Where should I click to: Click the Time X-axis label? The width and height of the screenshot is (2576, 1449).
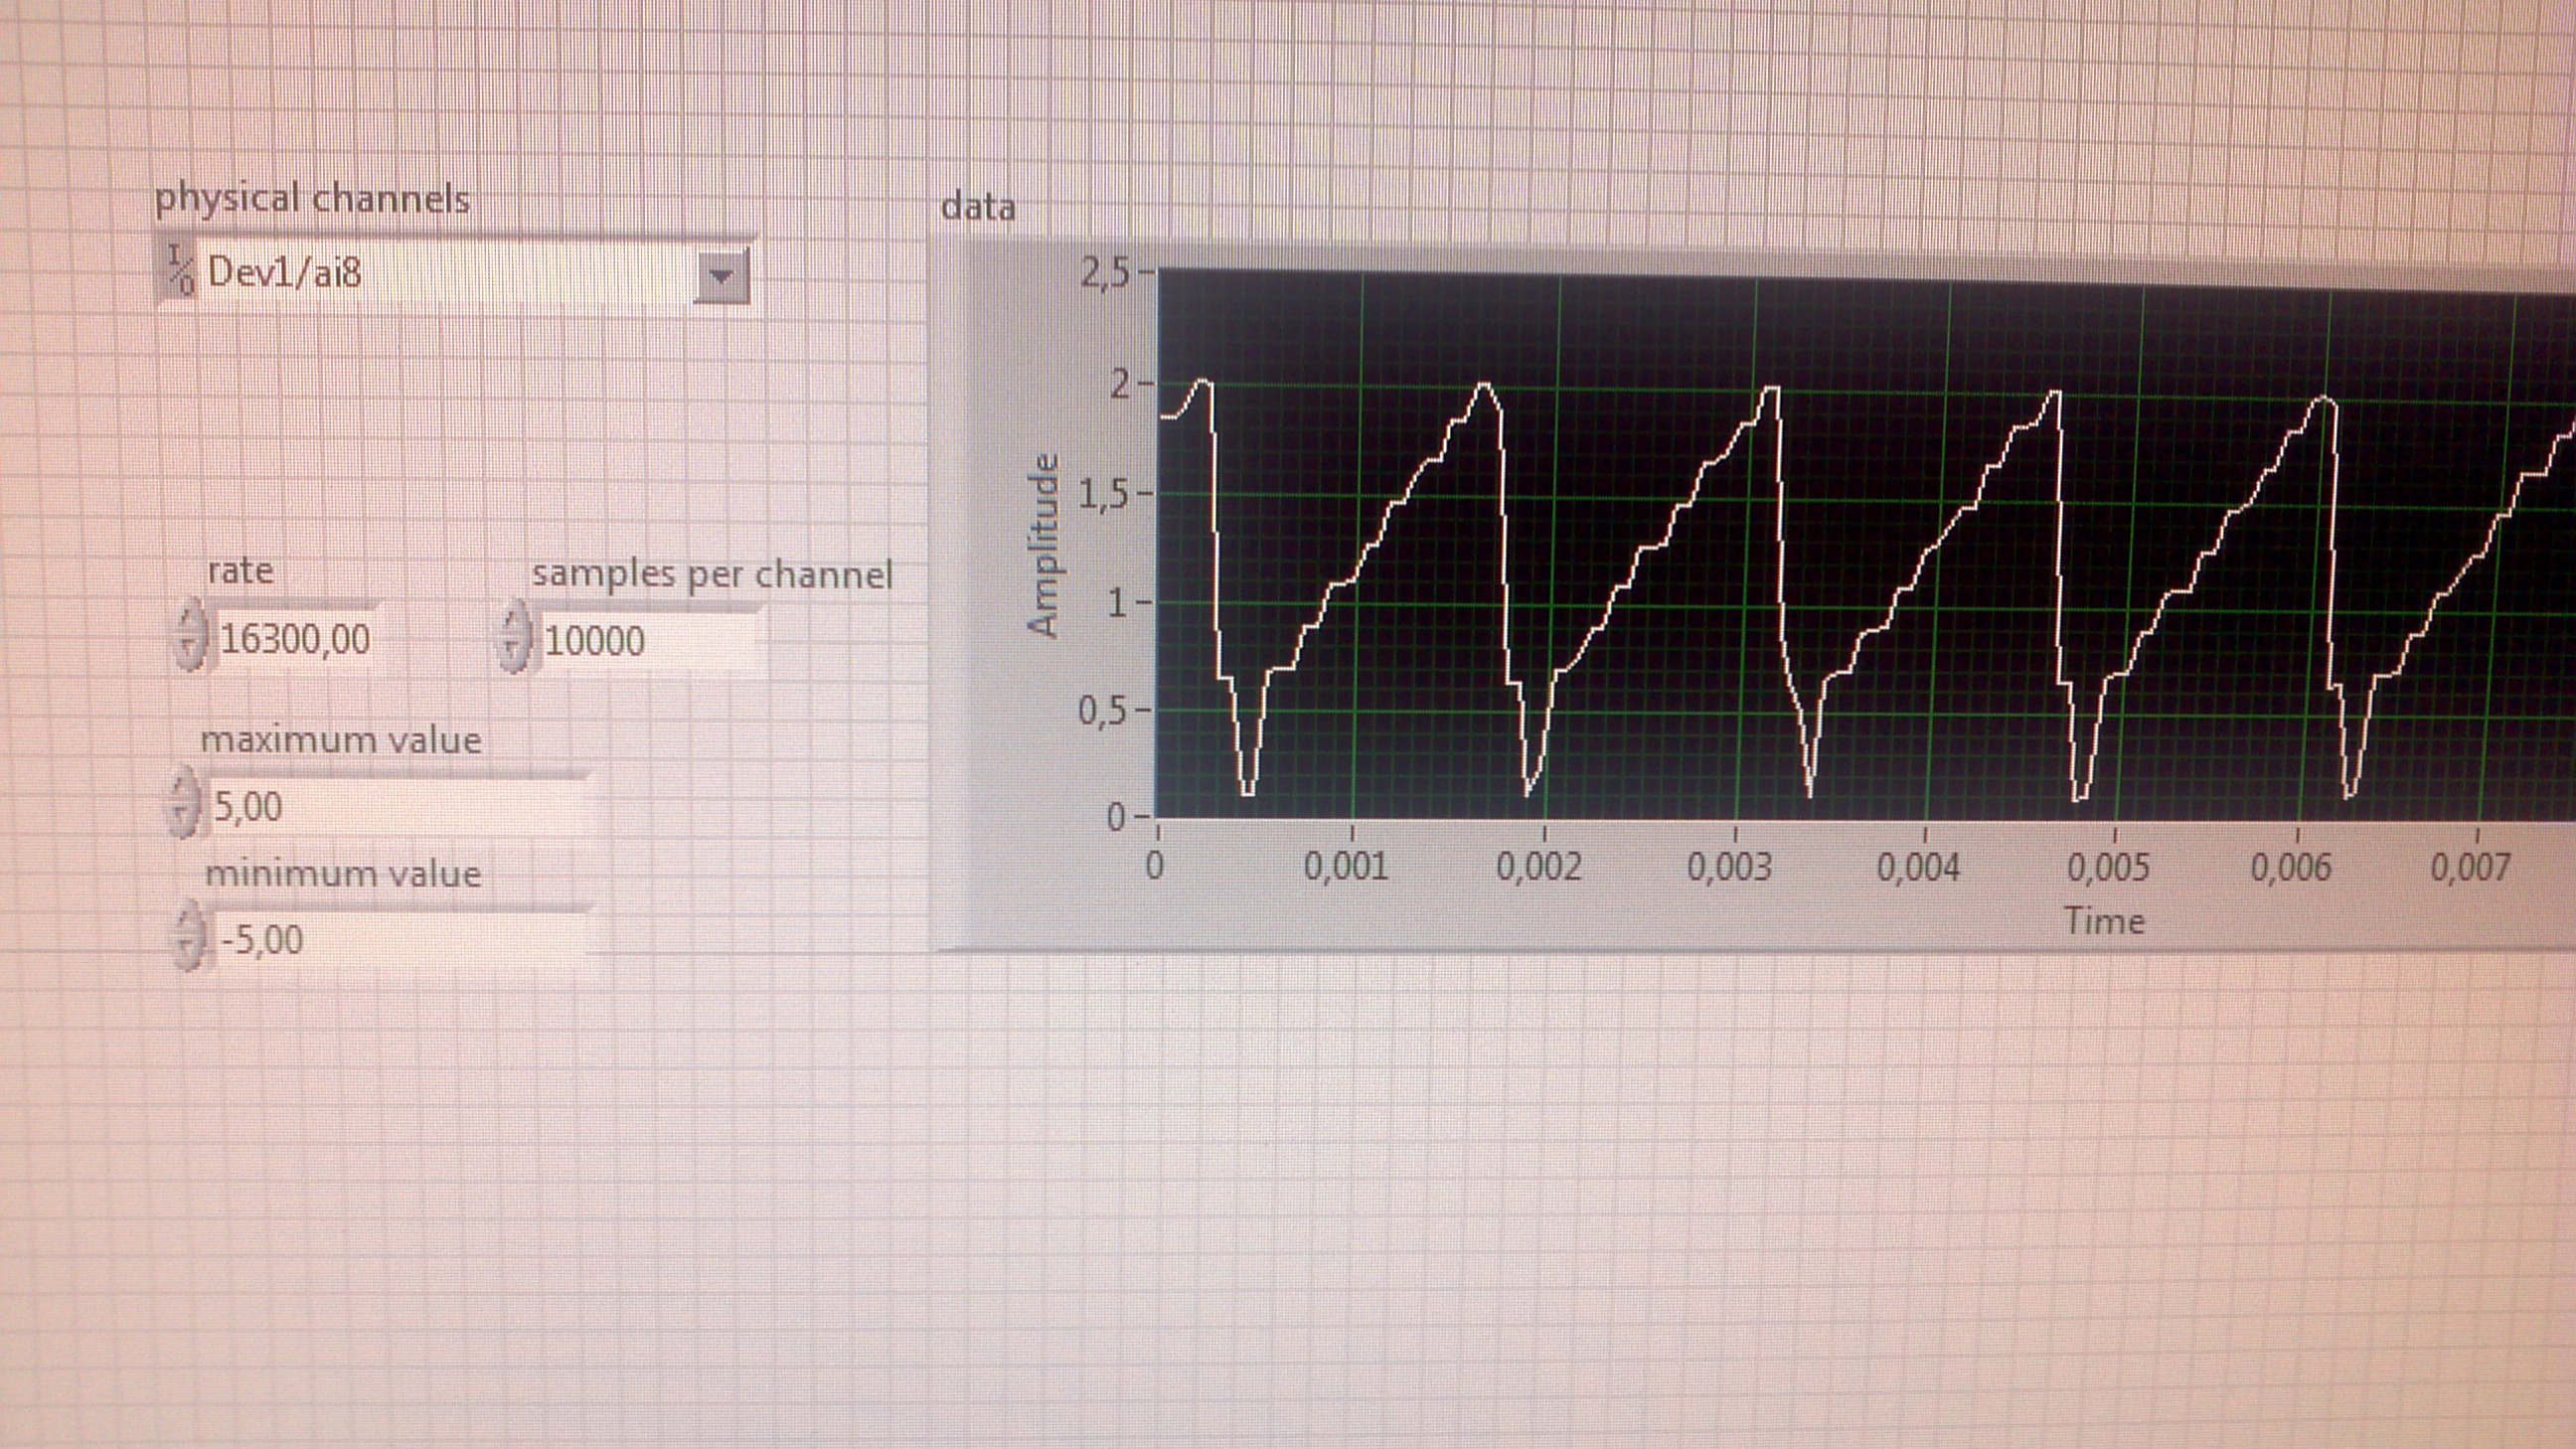click(x=2104, y=921)
